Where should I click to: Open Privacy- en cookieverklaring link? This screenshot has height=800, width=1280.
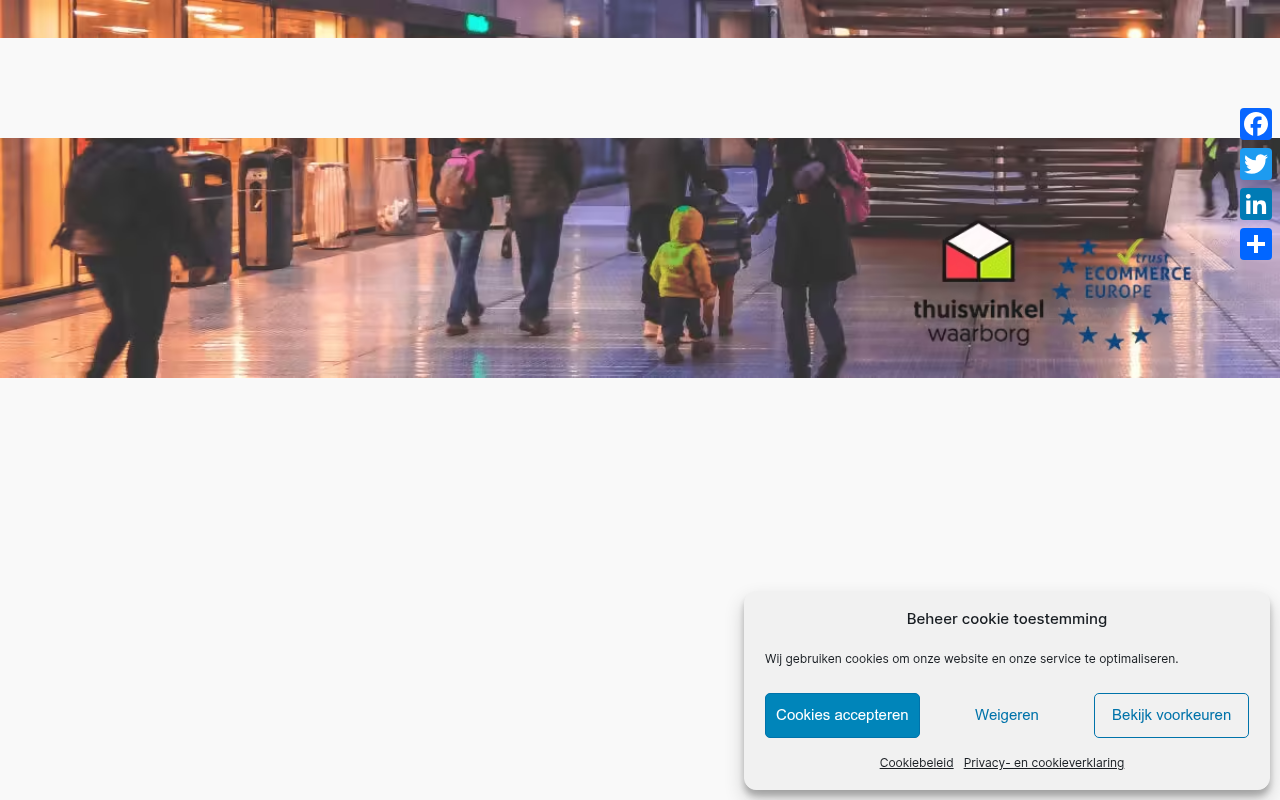1044,763
